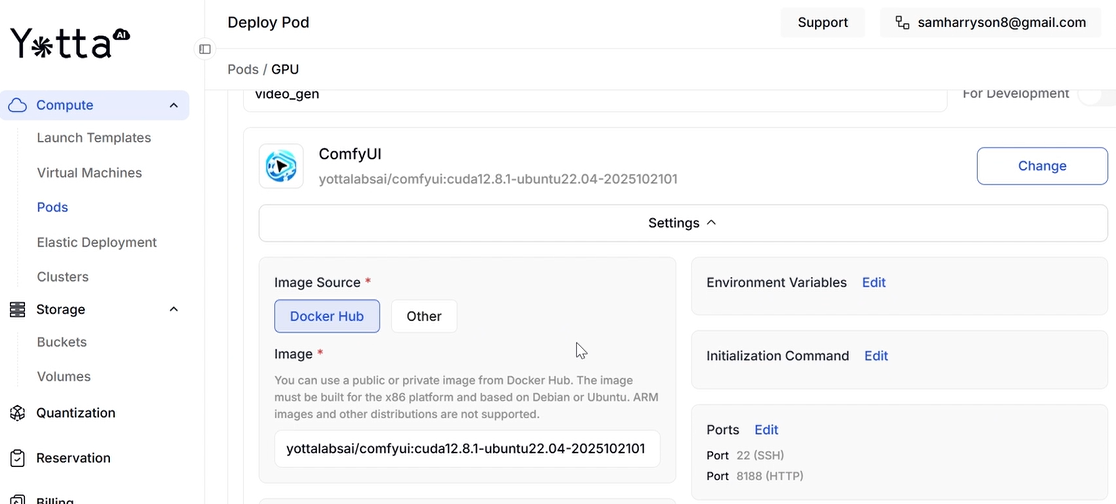This screenshot has height=504, width=1116.
Task: Click the Storage icon in sidebar
Action: [x=18, y=310]
